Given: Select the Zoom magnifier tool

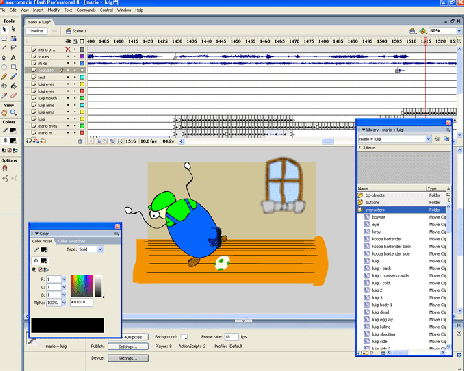Looking at the screenshot, I should [13, 113].
